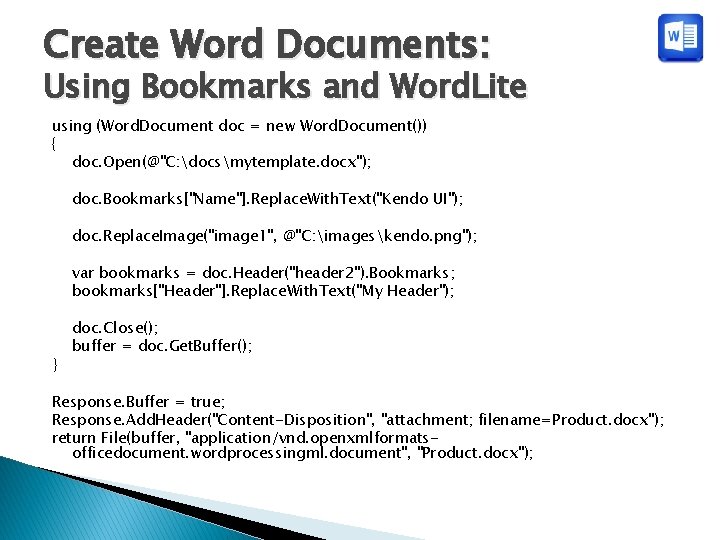The height and width of the screenshot is (540, 720).
Task: Click the "return File(buffer," line
Action: coord(246,438)
